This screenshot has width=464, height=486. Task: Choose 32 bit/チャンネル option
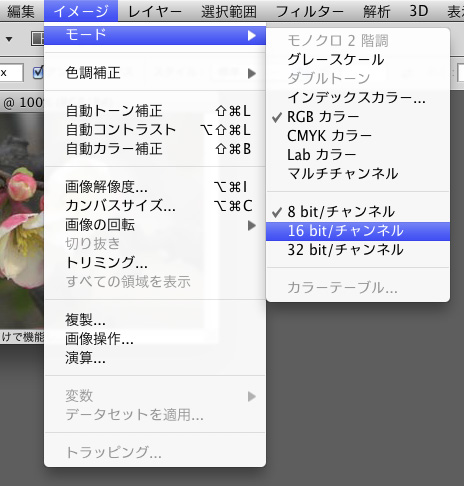[358, 250]
